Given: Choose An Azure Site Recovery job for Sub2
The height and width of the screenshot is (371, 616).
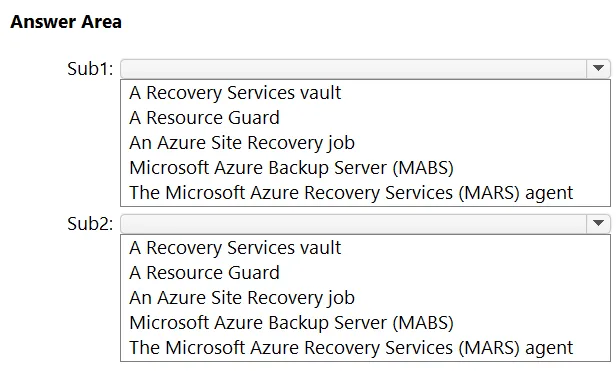Looking at the screenshot, I should [x=242, y=298].
